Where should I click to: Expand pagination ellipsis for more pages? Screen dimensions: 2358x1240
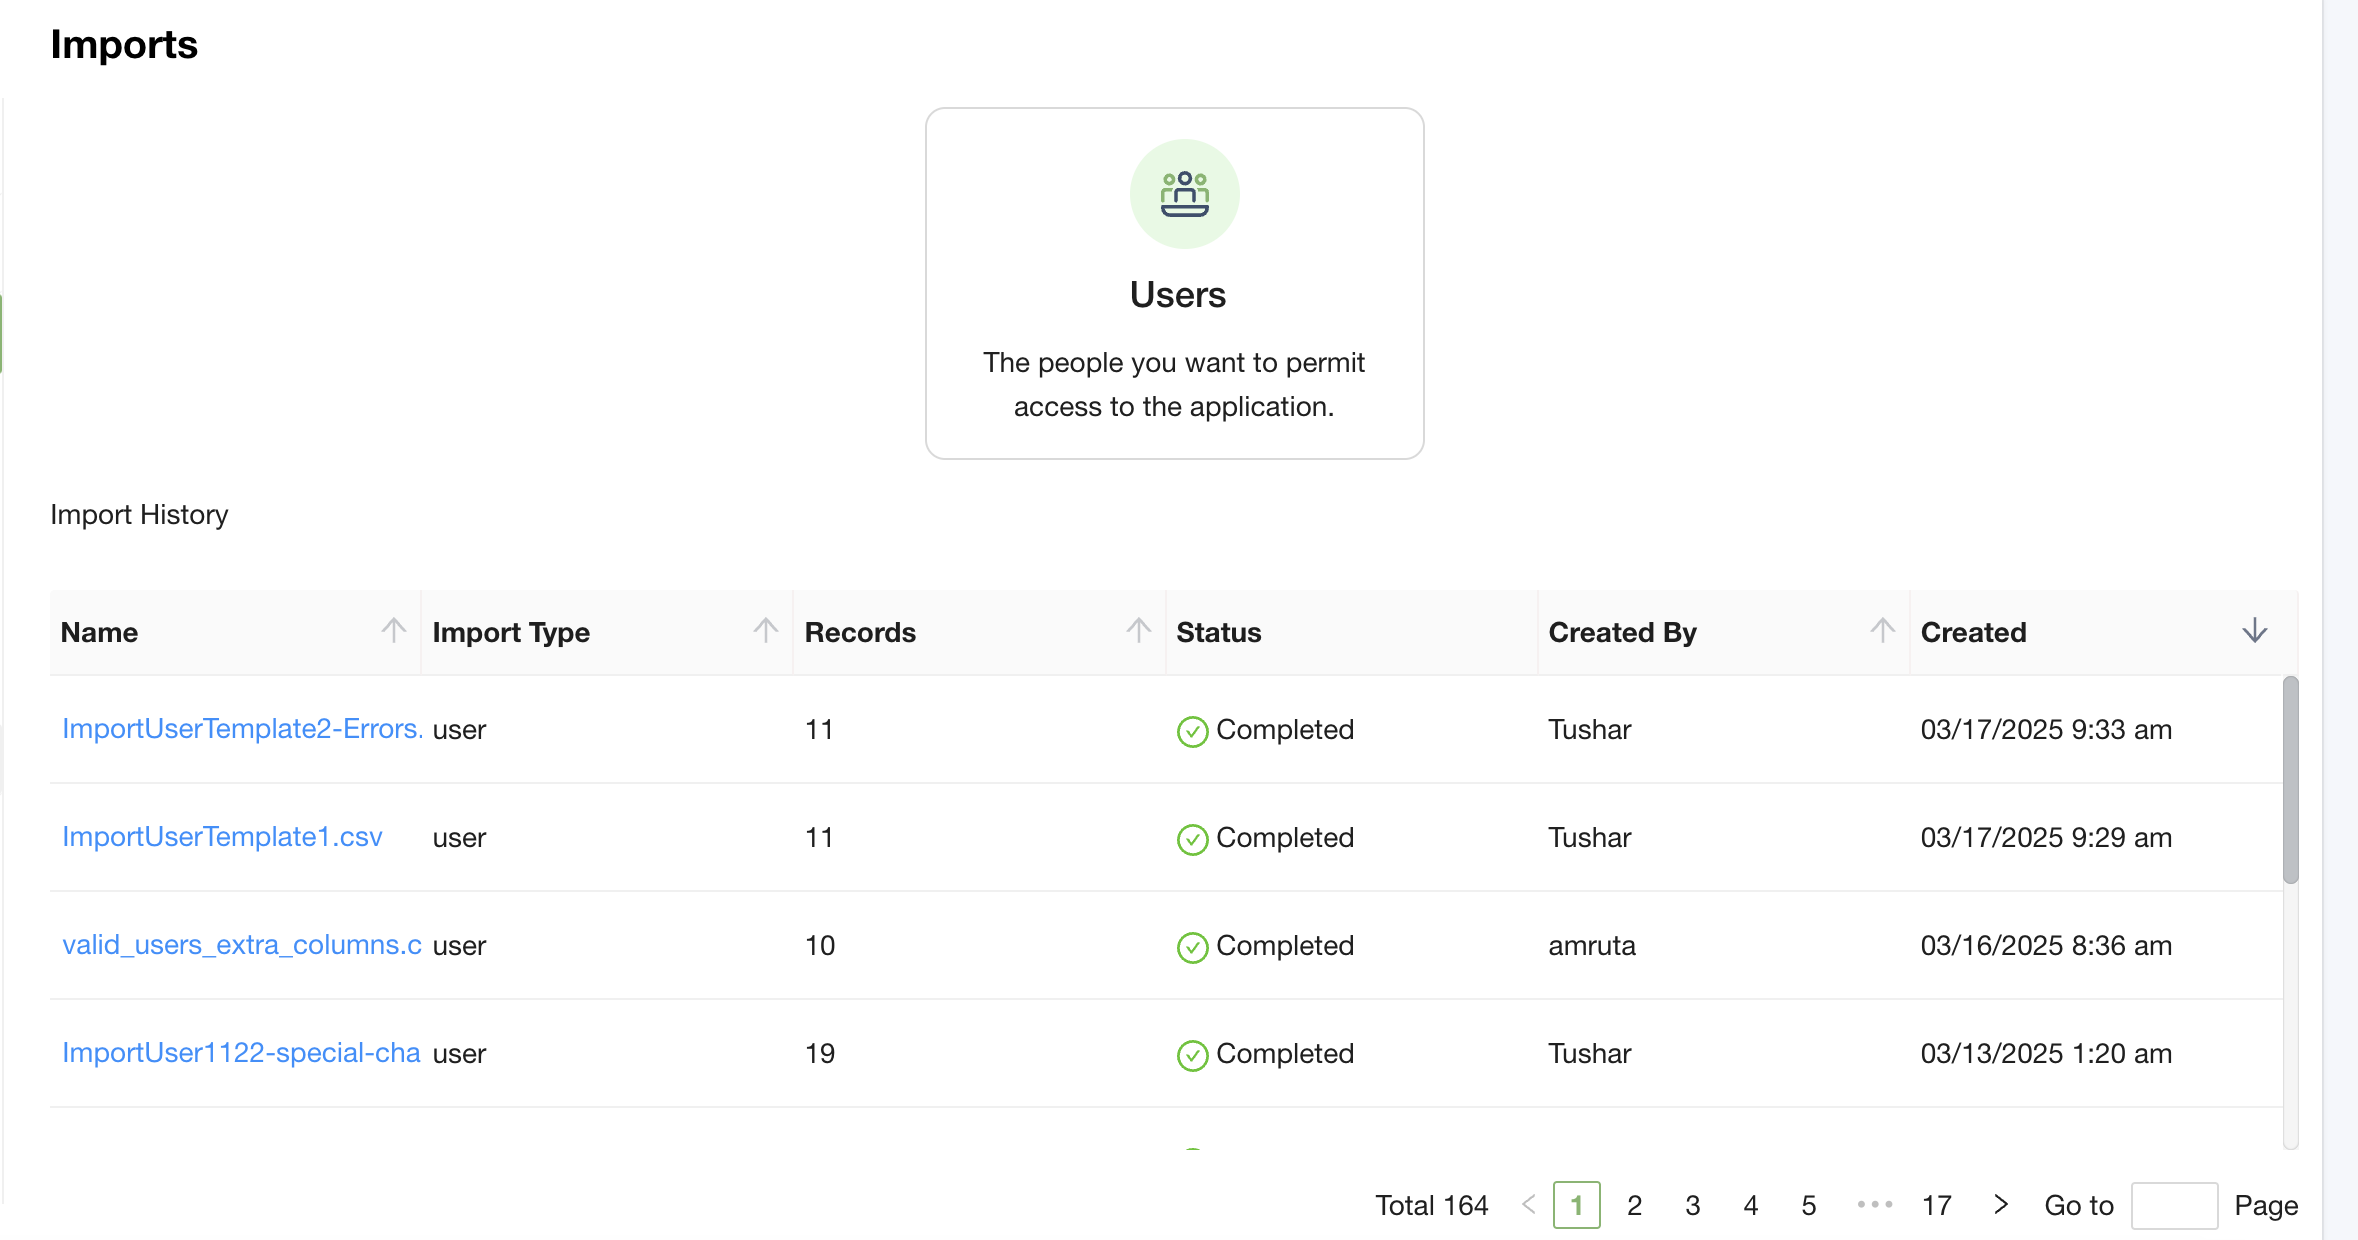1874,1204
